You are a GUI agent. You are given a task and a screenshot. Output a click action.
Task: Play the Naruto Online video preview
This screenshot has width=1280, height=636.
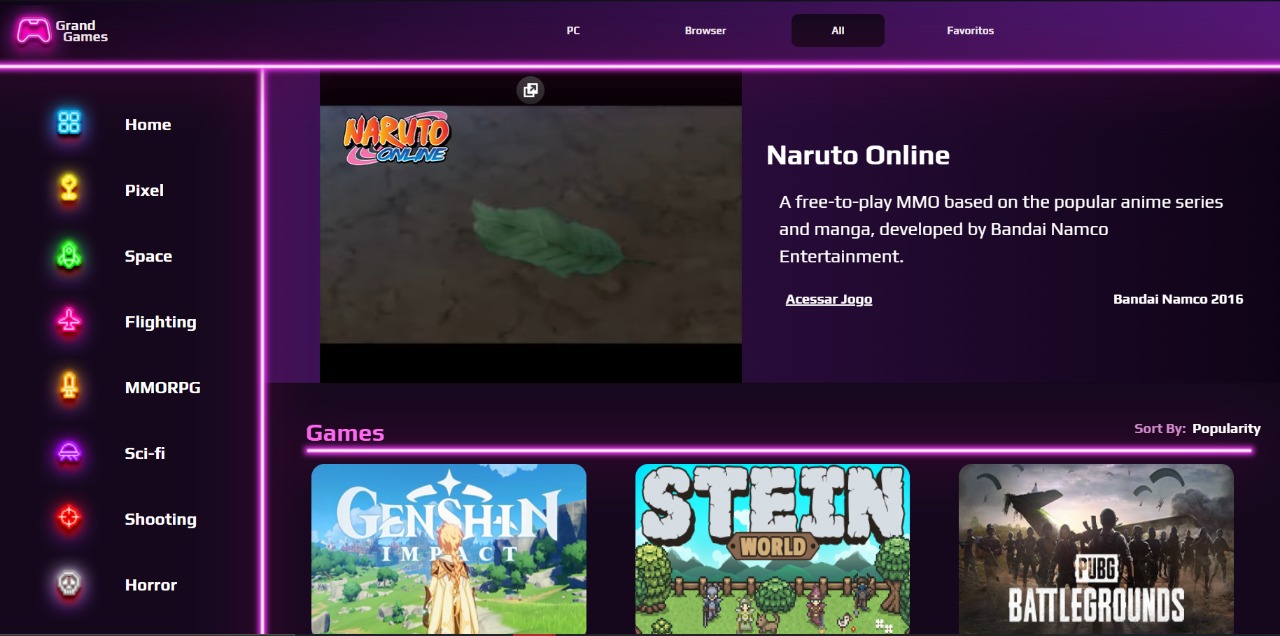pos(531,226)
